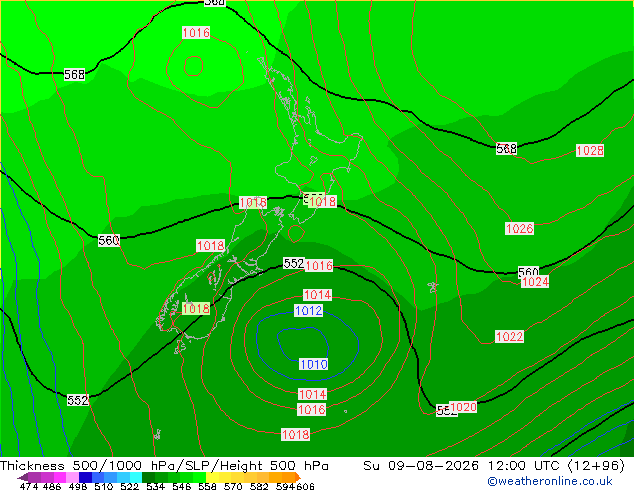
Task: Click the forecast date 'Su 09-08-2026'
Action: (x=421, y=466)
